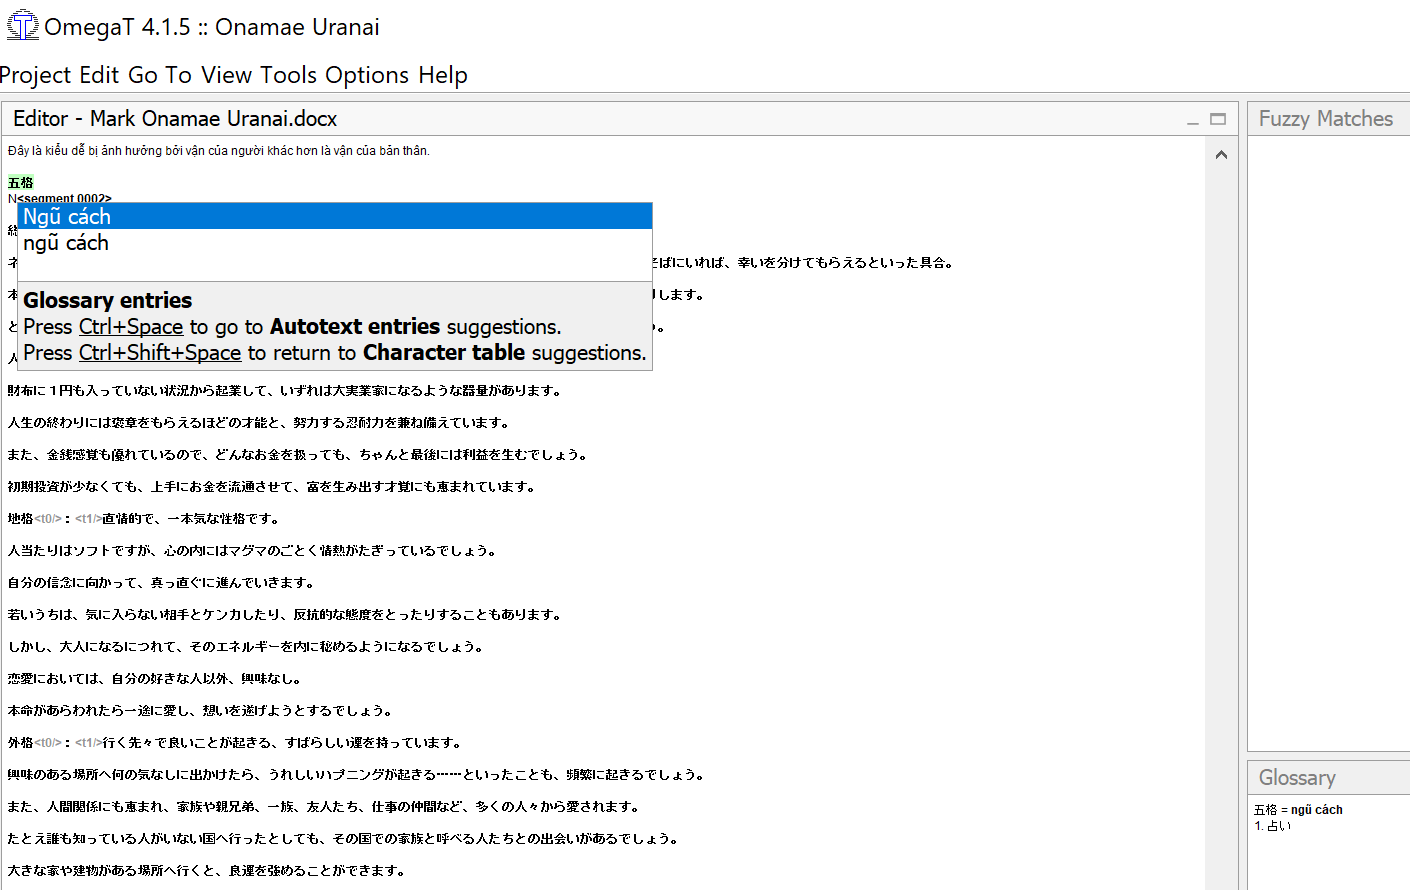This screenshot has height=890, width=1410.
Task: Click the segment starting with 初期投資が
Action: tap(271, 487)
